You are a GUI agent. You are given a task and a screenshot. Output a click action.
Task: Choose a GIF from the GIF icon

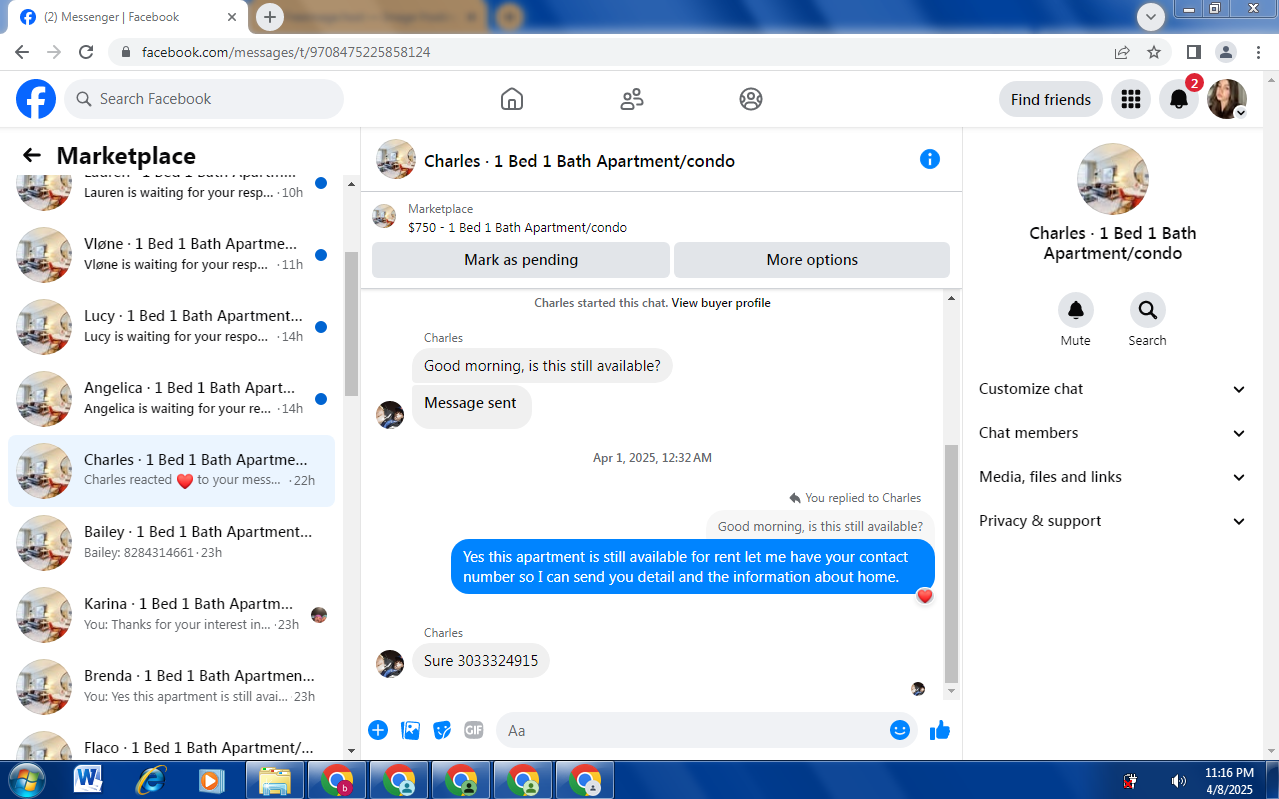[x=474, y=730]
